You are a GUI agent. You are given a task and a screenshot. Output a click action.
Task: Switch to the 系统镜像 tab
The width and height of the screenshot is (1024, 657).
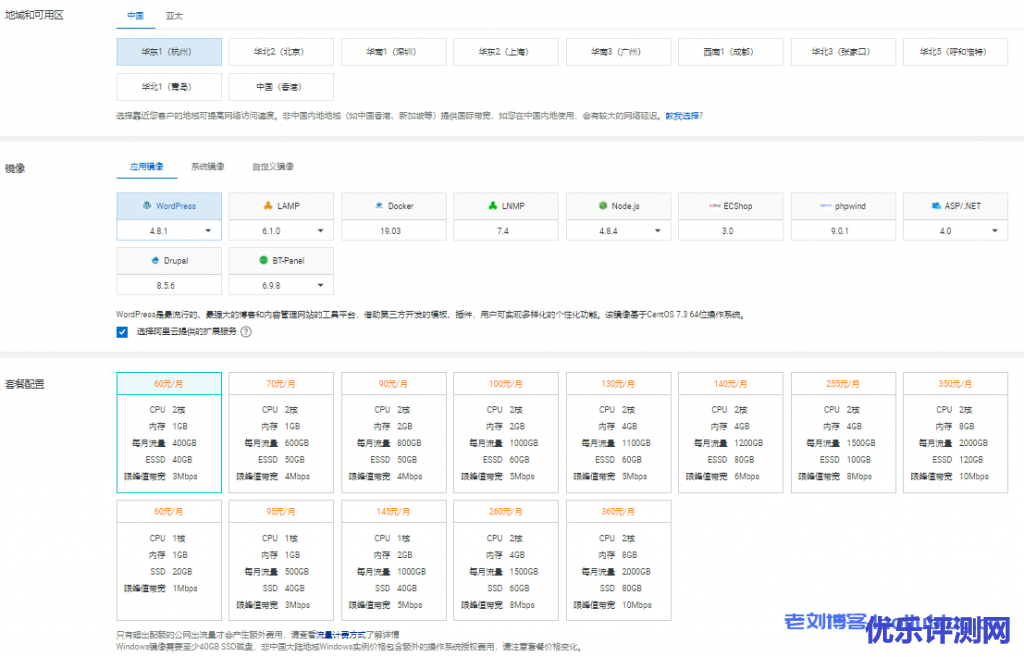click(208, 166)
